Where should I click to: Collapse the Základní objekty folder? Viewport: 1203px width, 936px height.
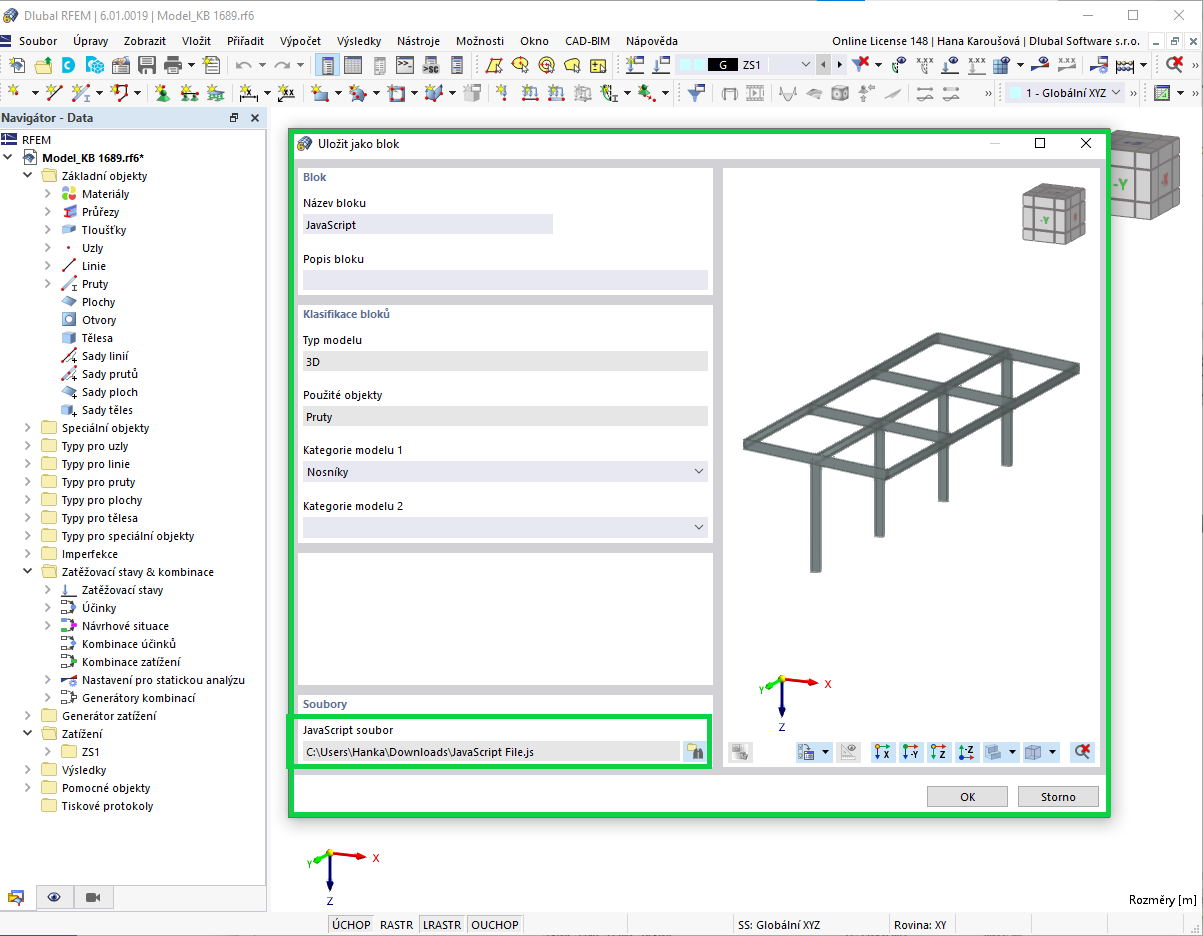click(27, 176)
